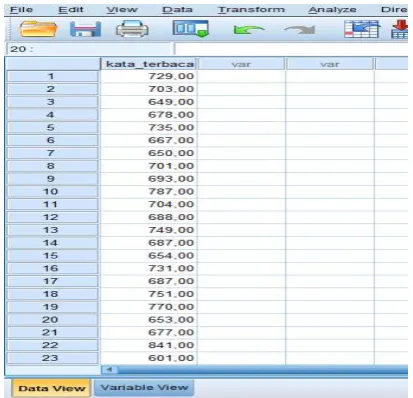Click cell with value 704,00
The height and width of the screenshot is (398, 413).
149,204
